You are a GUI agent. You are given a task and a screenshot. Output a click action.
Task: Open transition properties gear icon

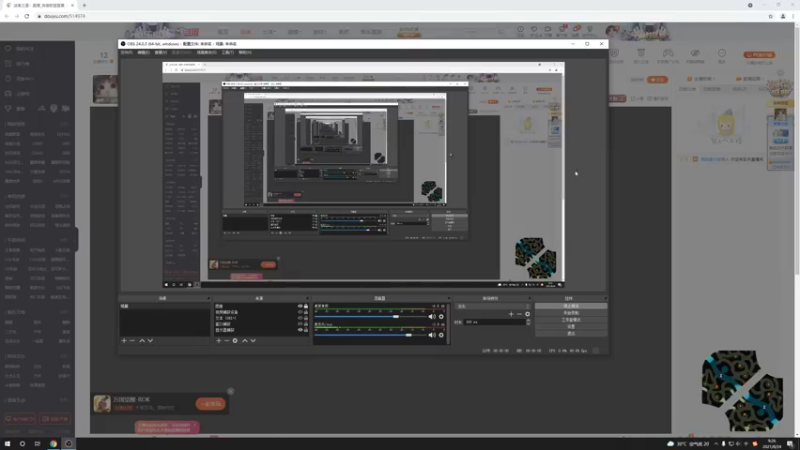pos(528,314)
